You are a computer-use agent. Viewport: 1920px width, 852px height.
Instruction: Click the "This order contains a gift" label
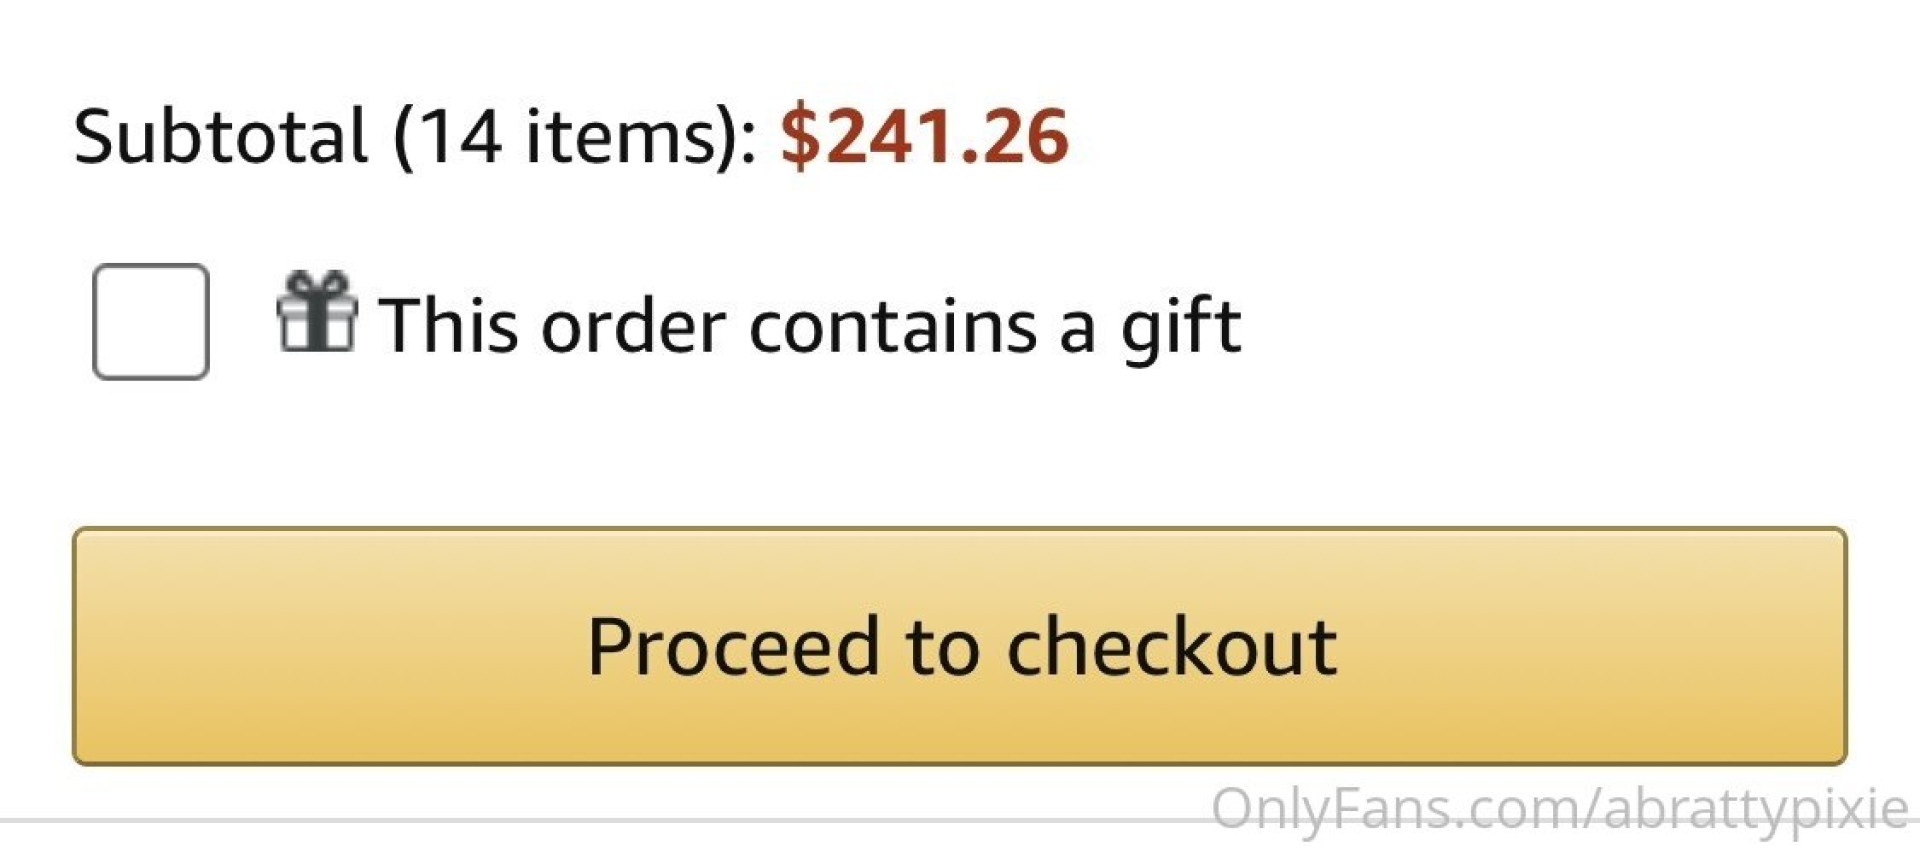tap(809, 326)
